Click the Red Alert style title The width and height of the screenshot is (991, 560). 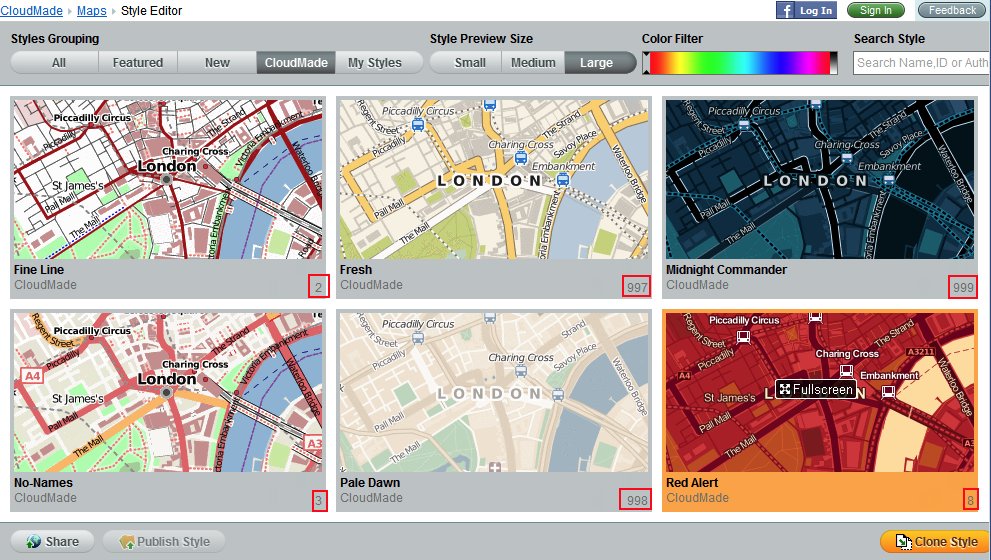[x=692, y=482]
